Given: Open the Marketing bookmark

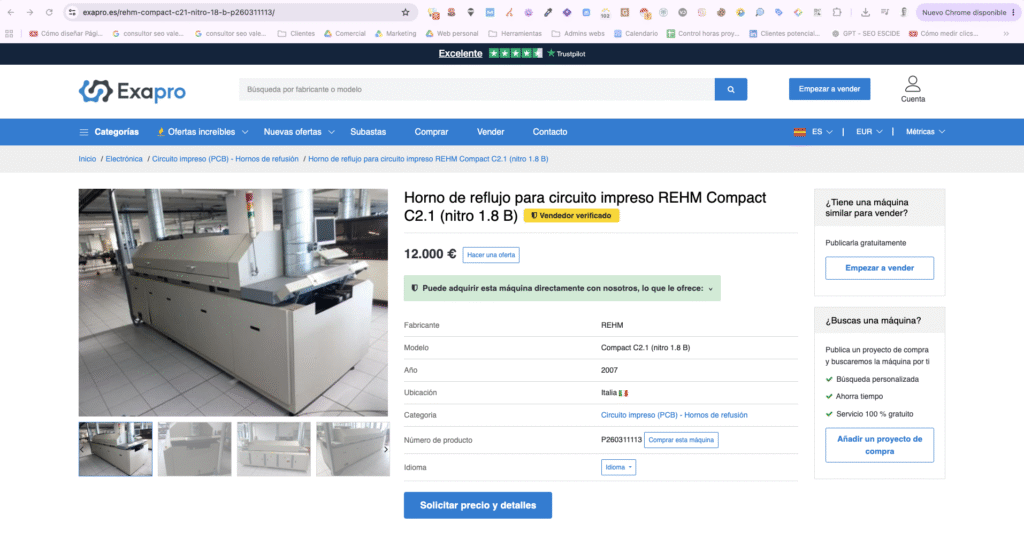Looking at the screenshot, I should pyautogui.click(x=395, y=33).
